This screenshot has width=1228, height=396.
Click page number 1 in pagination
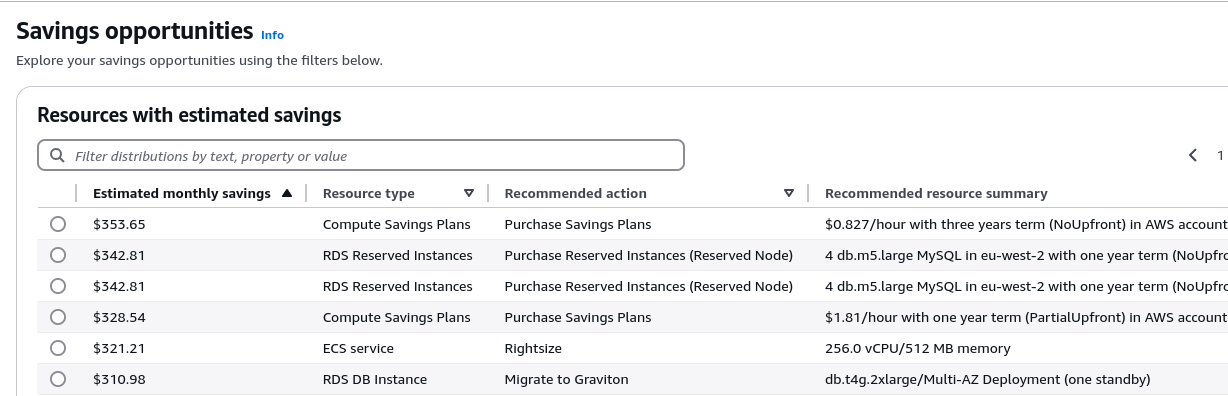click(x=1220, y=155)
